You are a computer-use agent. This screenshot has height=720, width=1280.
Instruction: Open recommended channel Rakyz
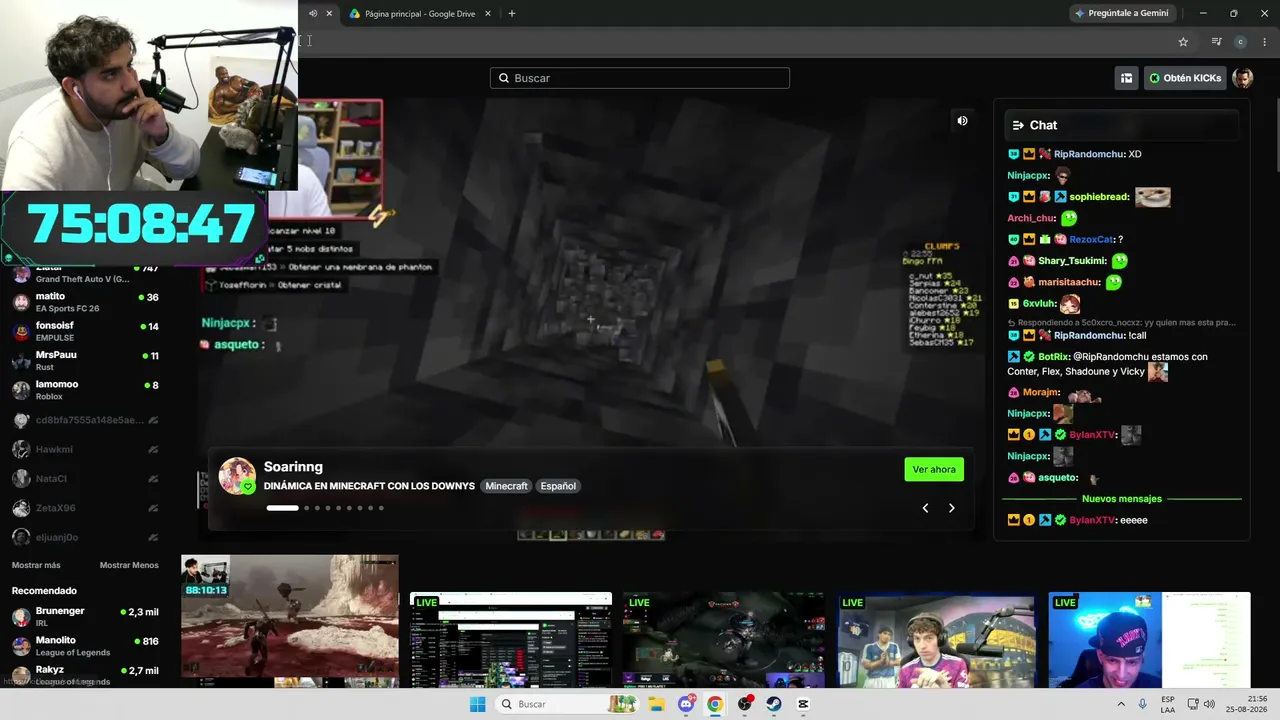pyautogui.click(x=85, y=675)
